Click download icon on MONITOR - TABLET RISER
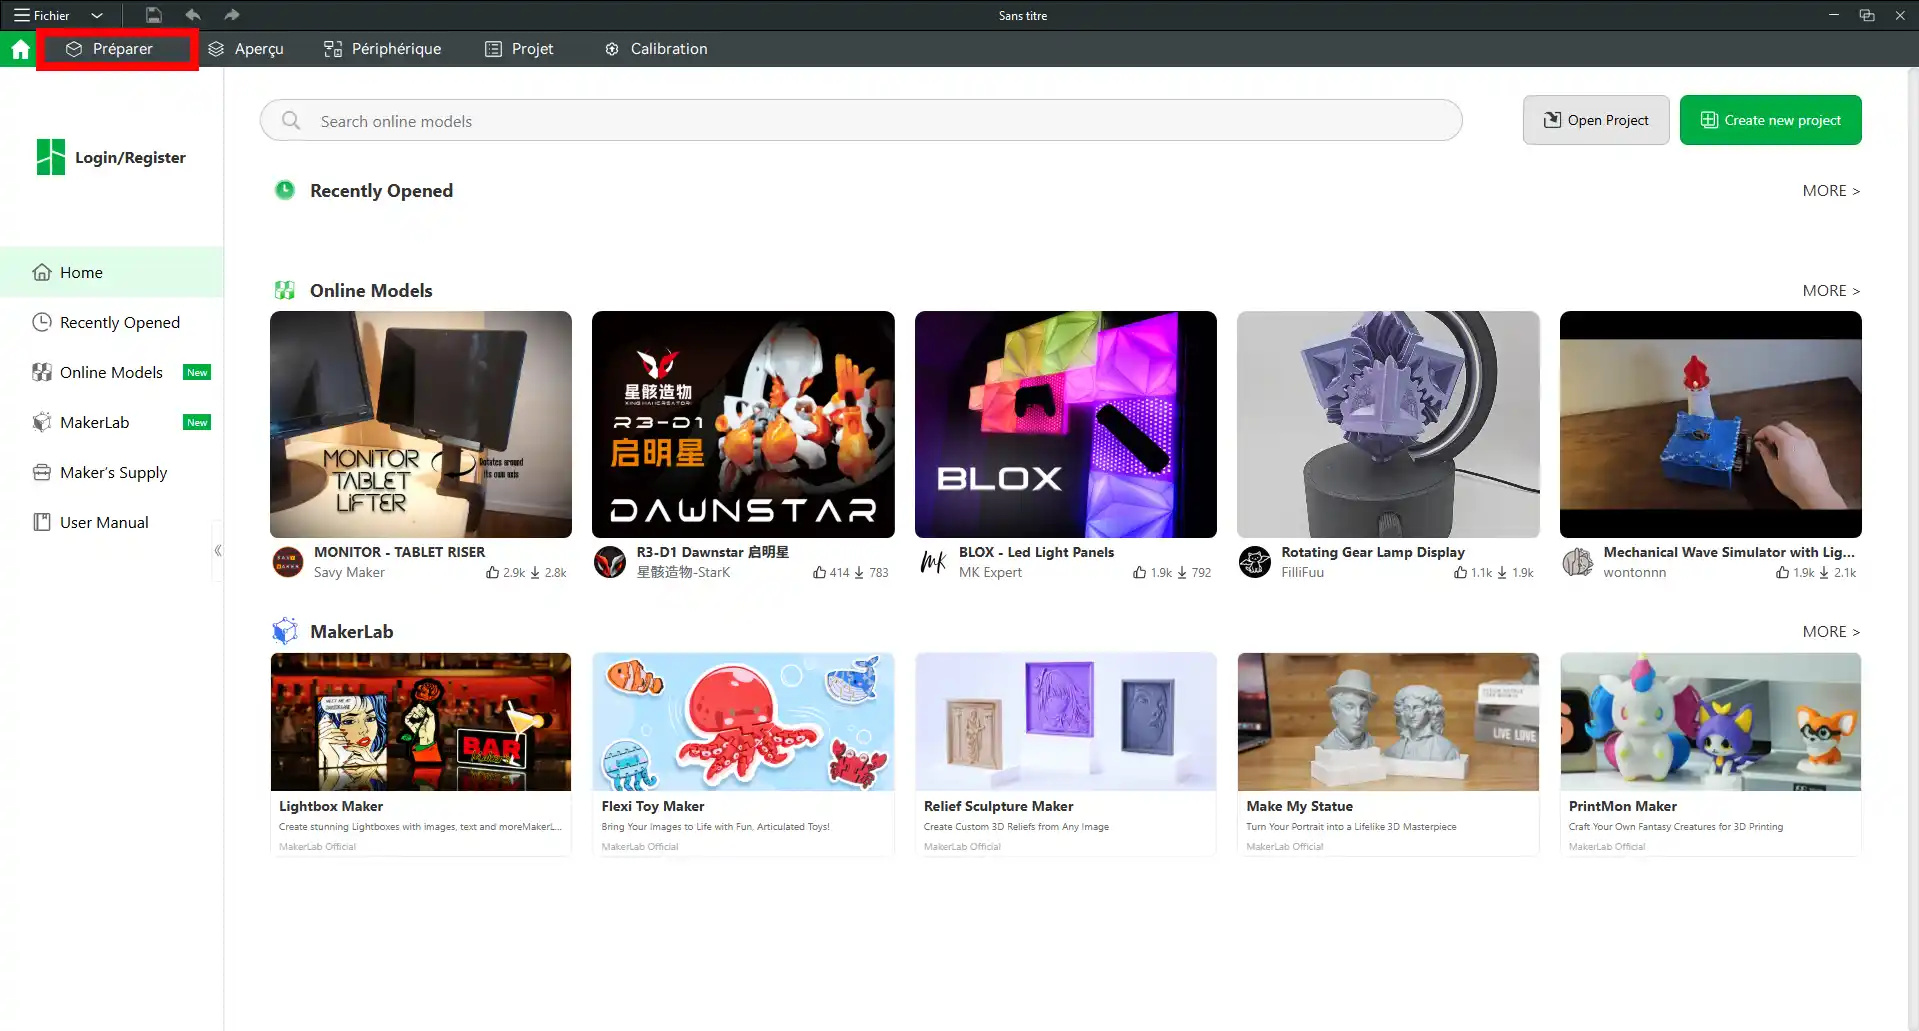 (535, 573)
